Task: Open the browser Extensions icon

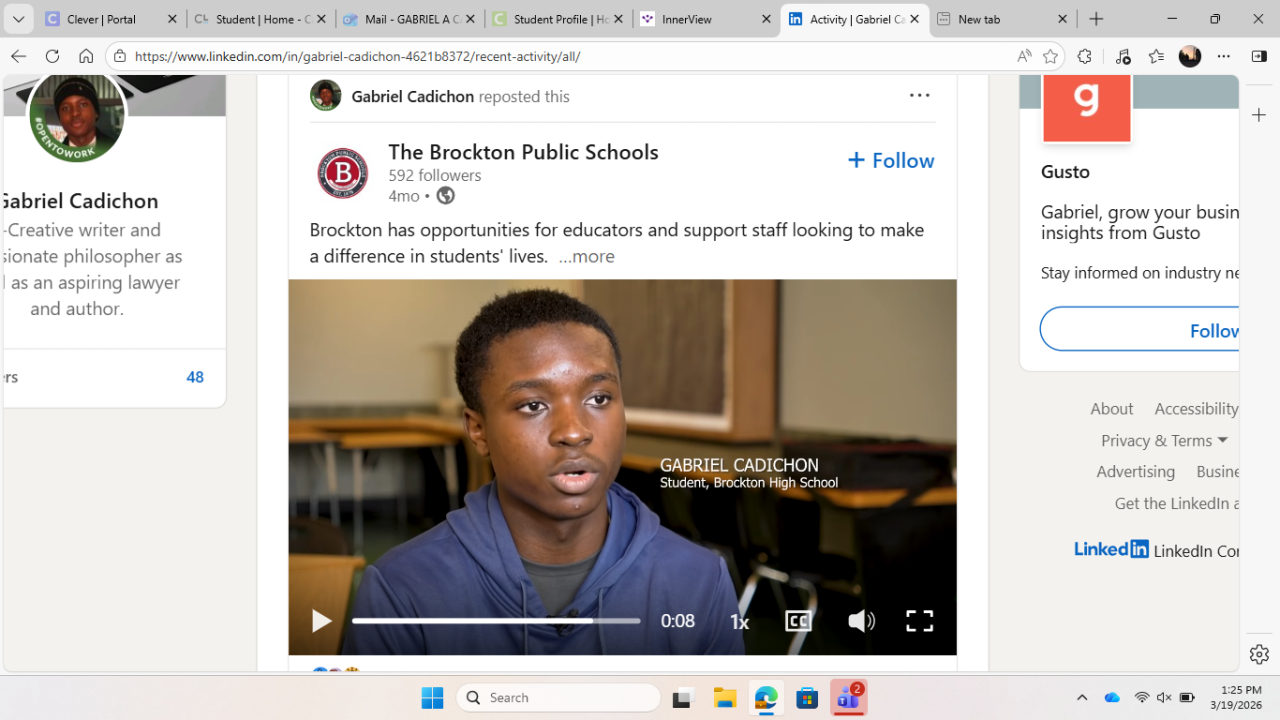Action: 1084,56
